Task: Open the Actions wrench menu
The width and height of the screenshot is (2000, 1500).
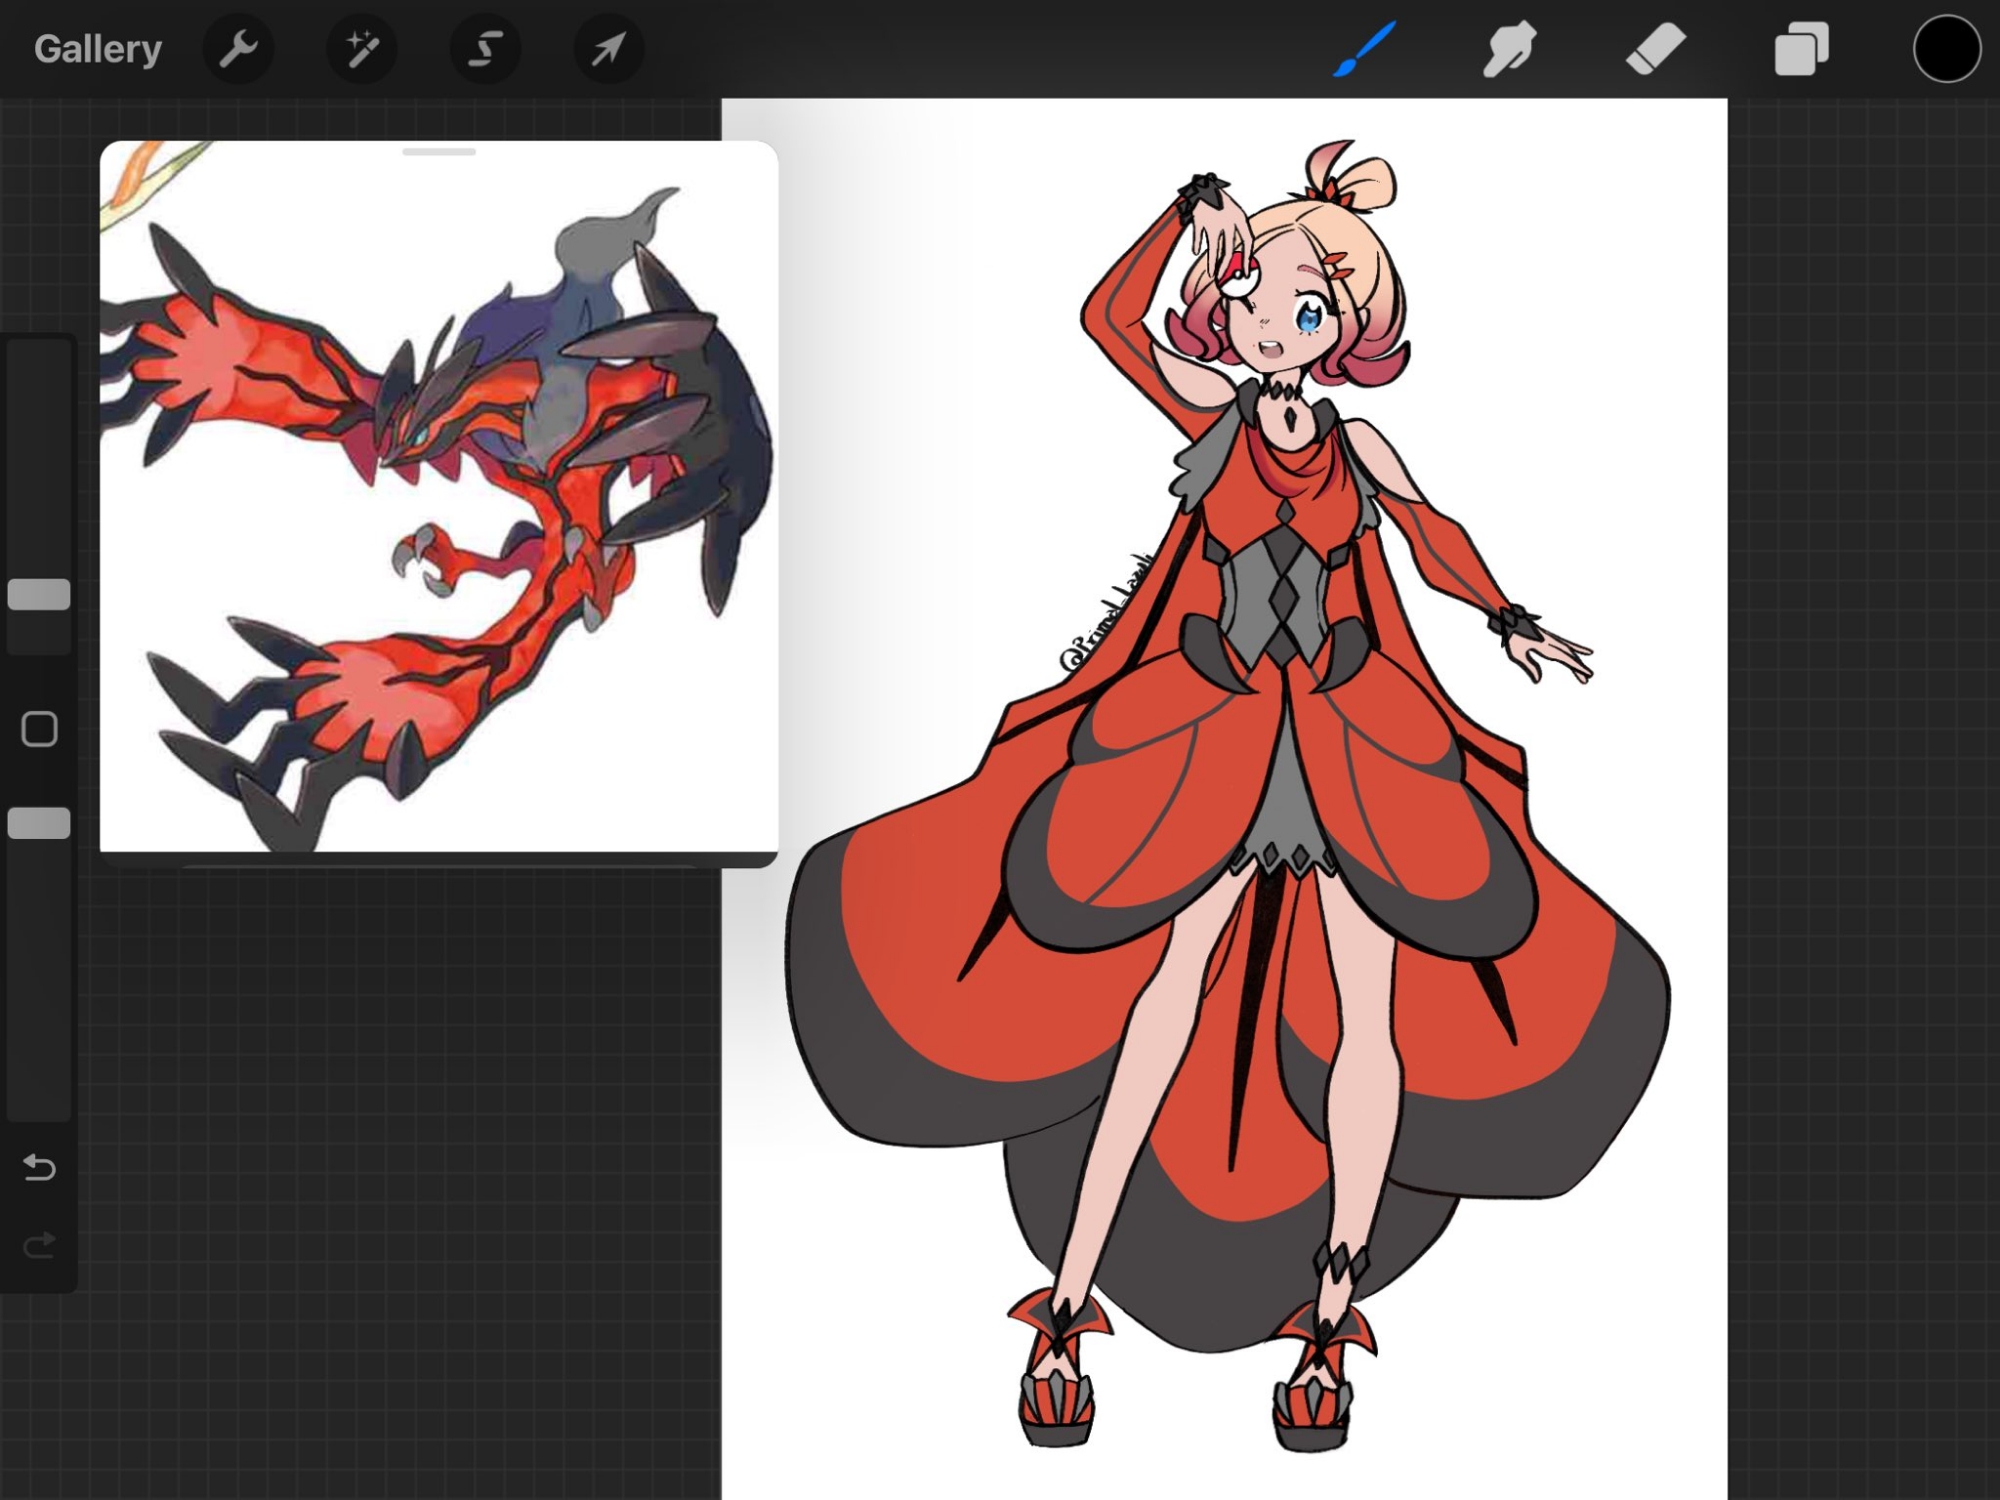Action: tap(238, 49)
